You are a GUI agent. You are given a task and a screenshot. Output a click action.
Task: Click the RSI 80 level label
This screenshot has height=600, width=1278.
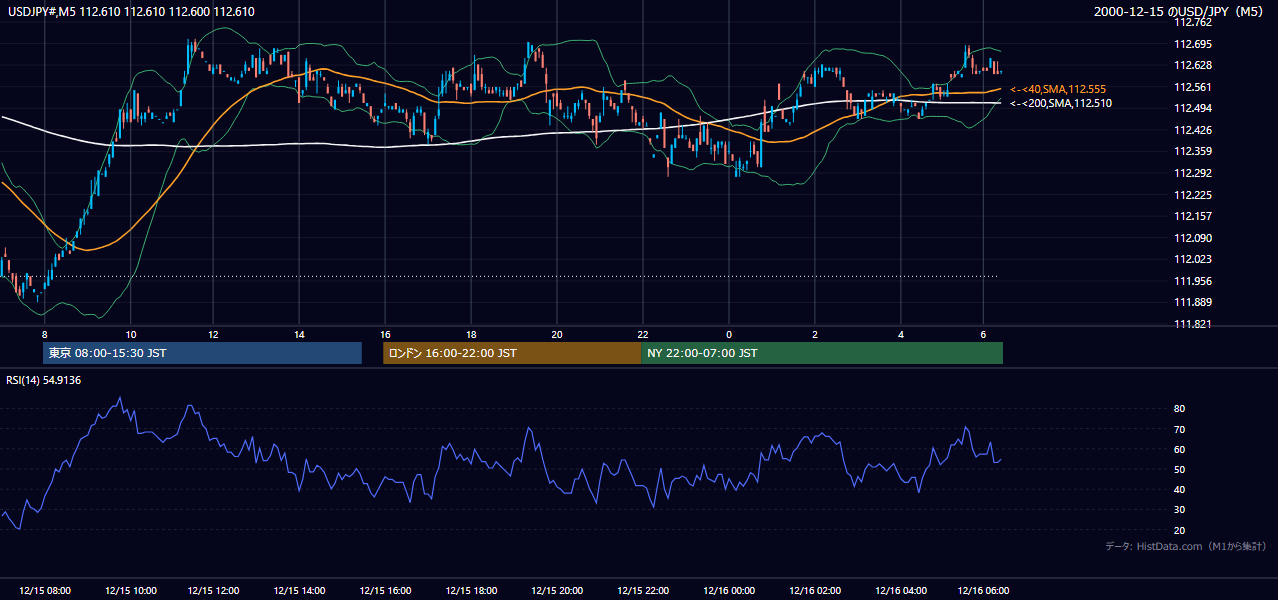click(x=1179, y=409)
